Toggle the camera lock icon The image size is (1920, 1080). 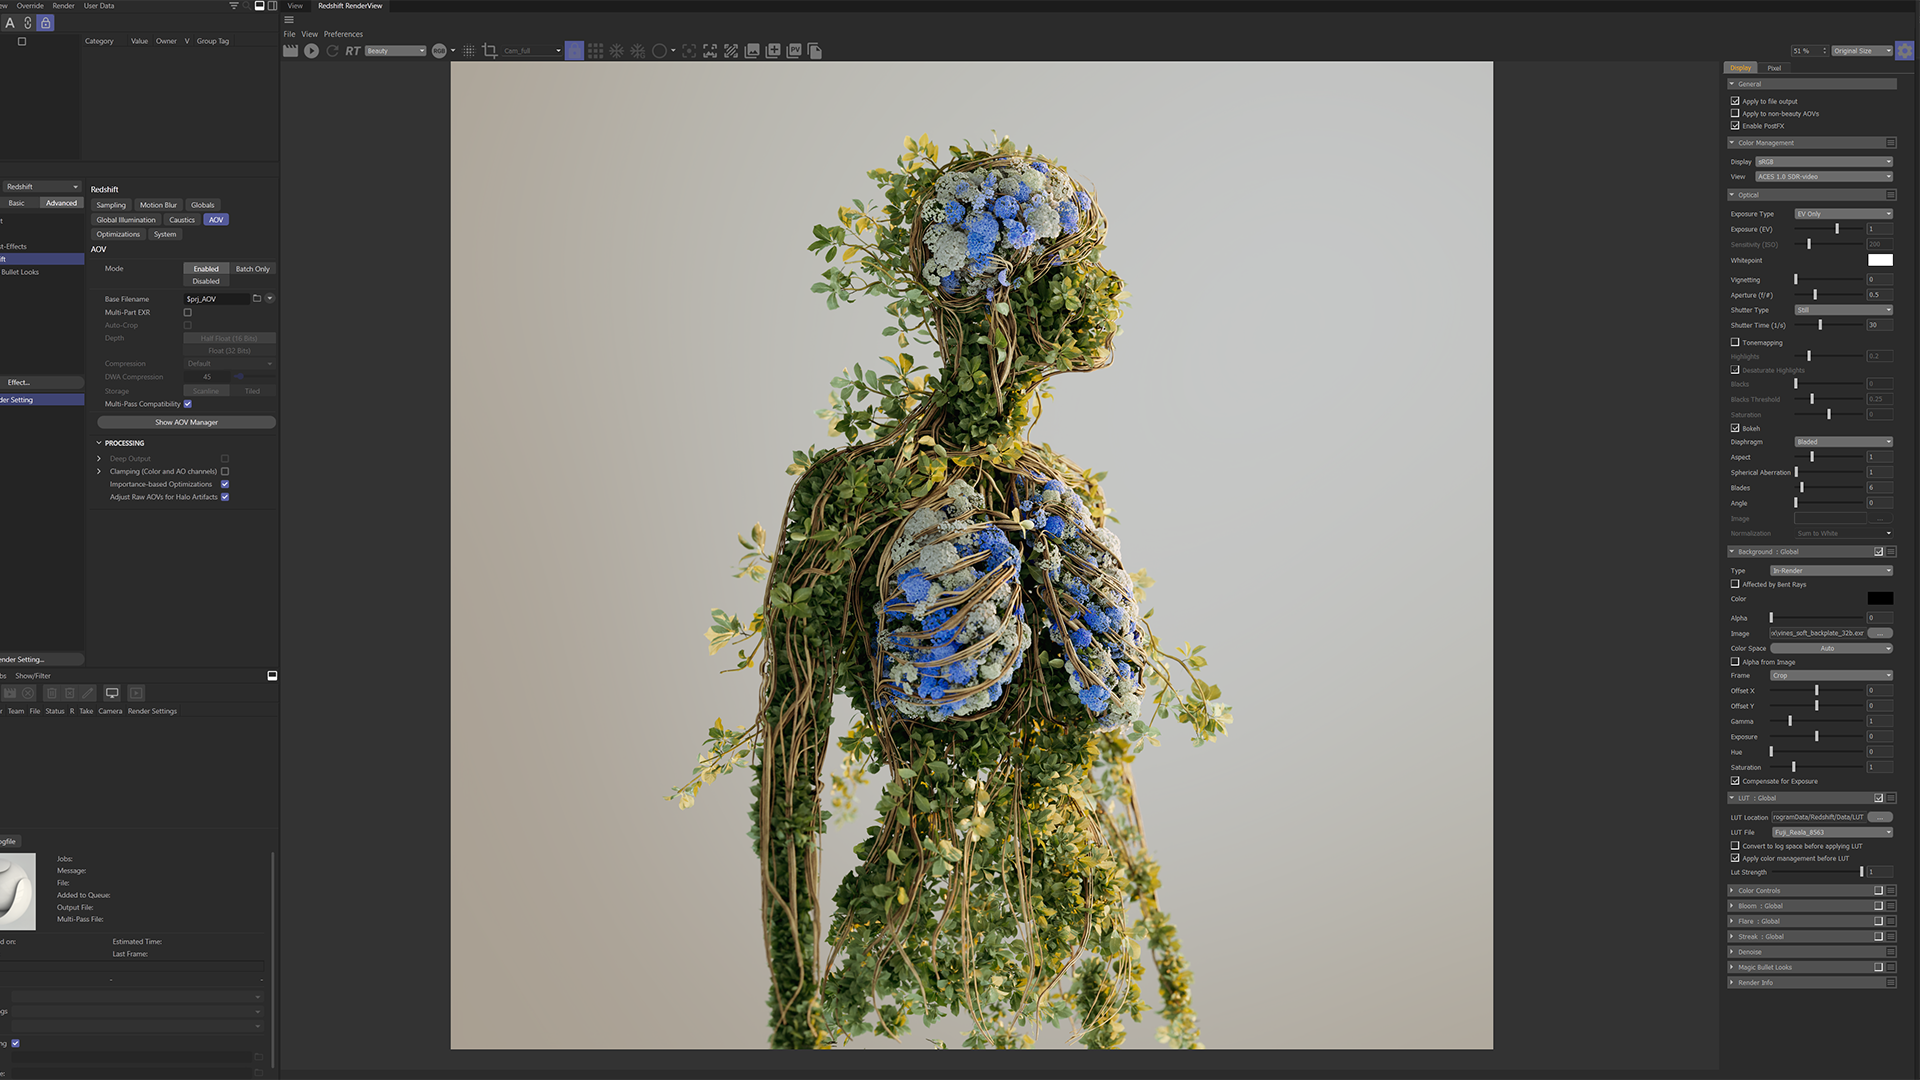pyautogui.click(x=574, y=51)
